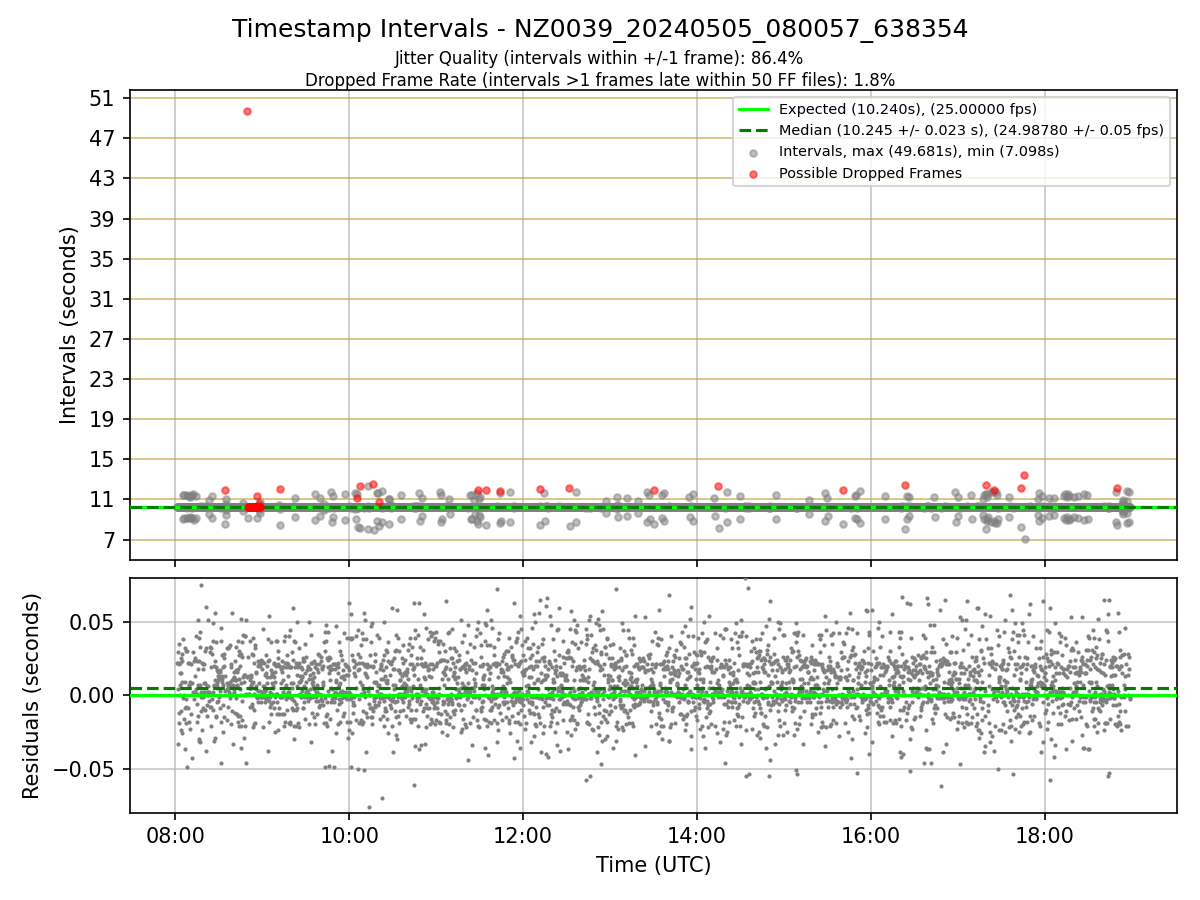Click legend entry text "Possible Dropped Frames"
This screenshot has height=900, width=1200.
click(x=870, y=173)
